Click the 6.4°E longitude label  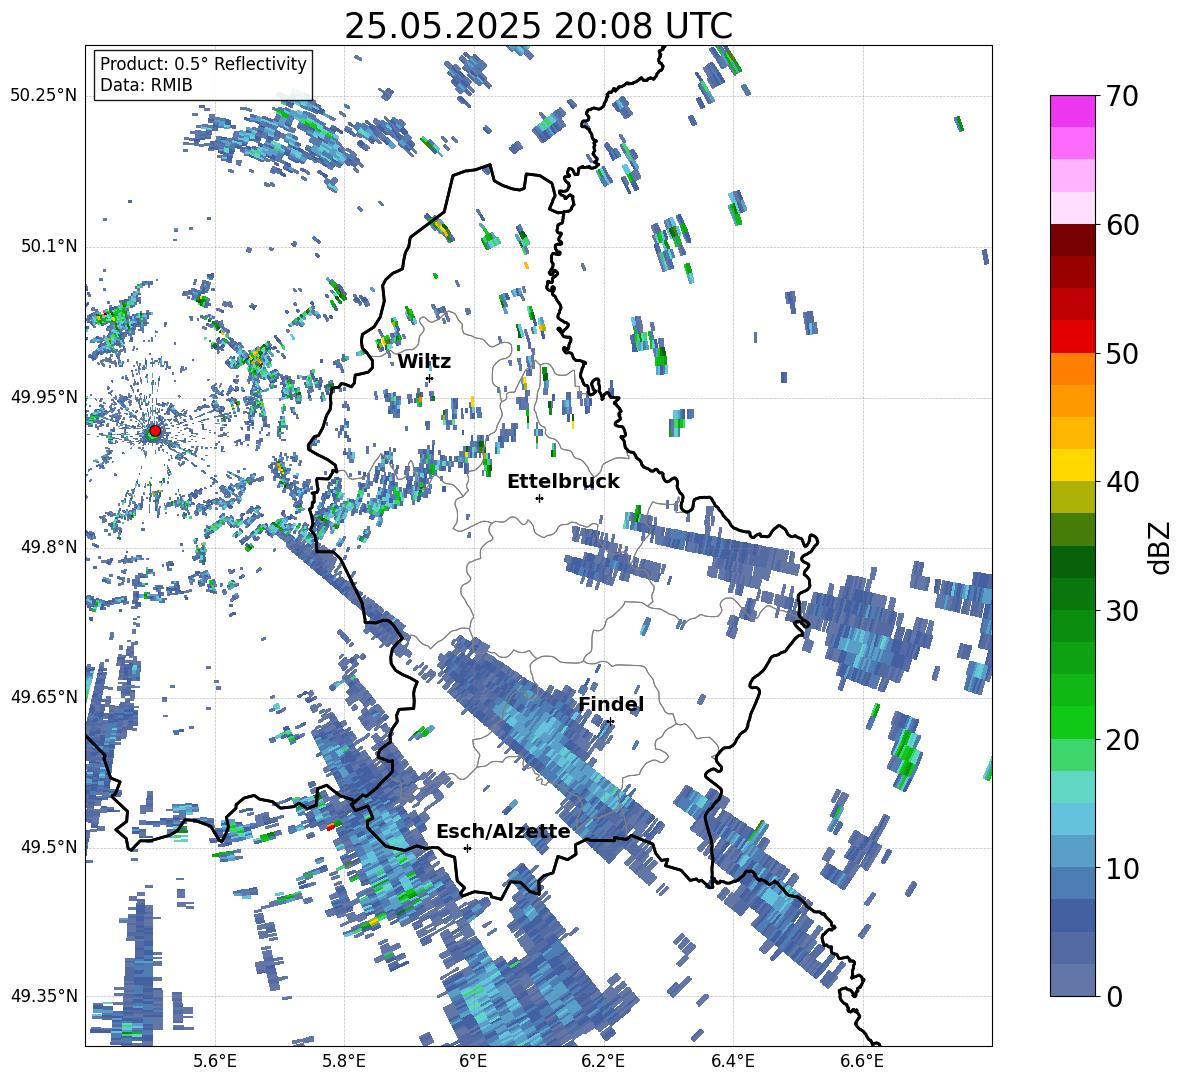pos(732,1061)
